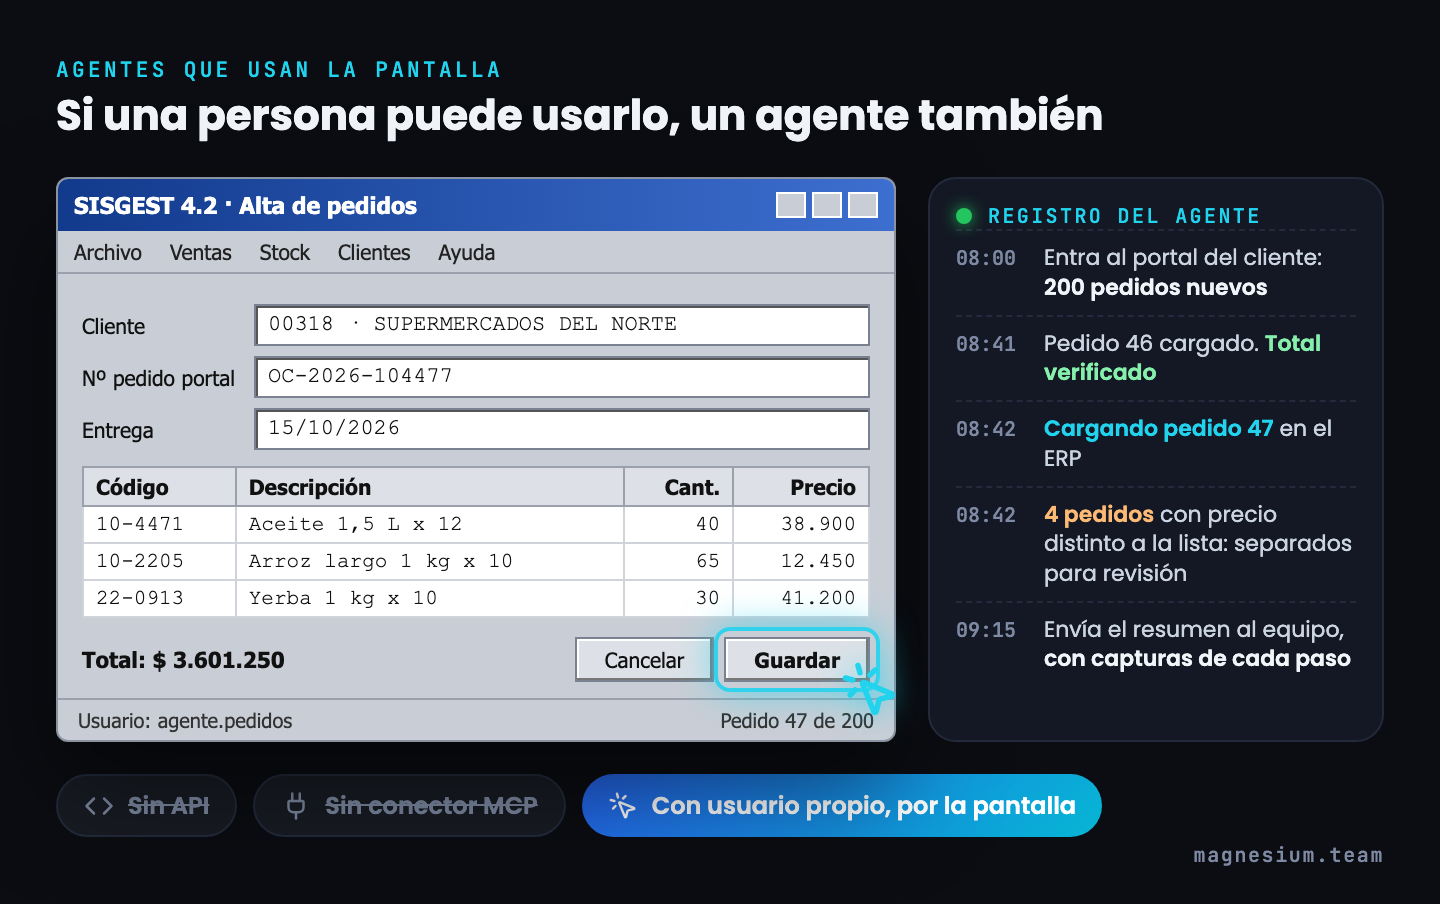Image resolution: width=1440 pixels, height=904 pixels.
Task: Focus the Nº pedido portal field
Action: [562, 377]
